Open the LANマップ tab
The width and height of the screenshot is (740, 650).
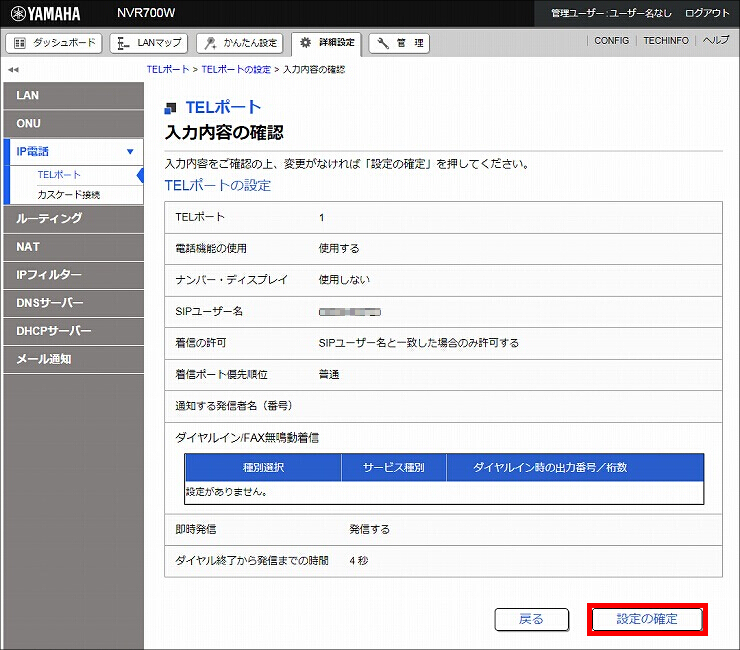149,43
